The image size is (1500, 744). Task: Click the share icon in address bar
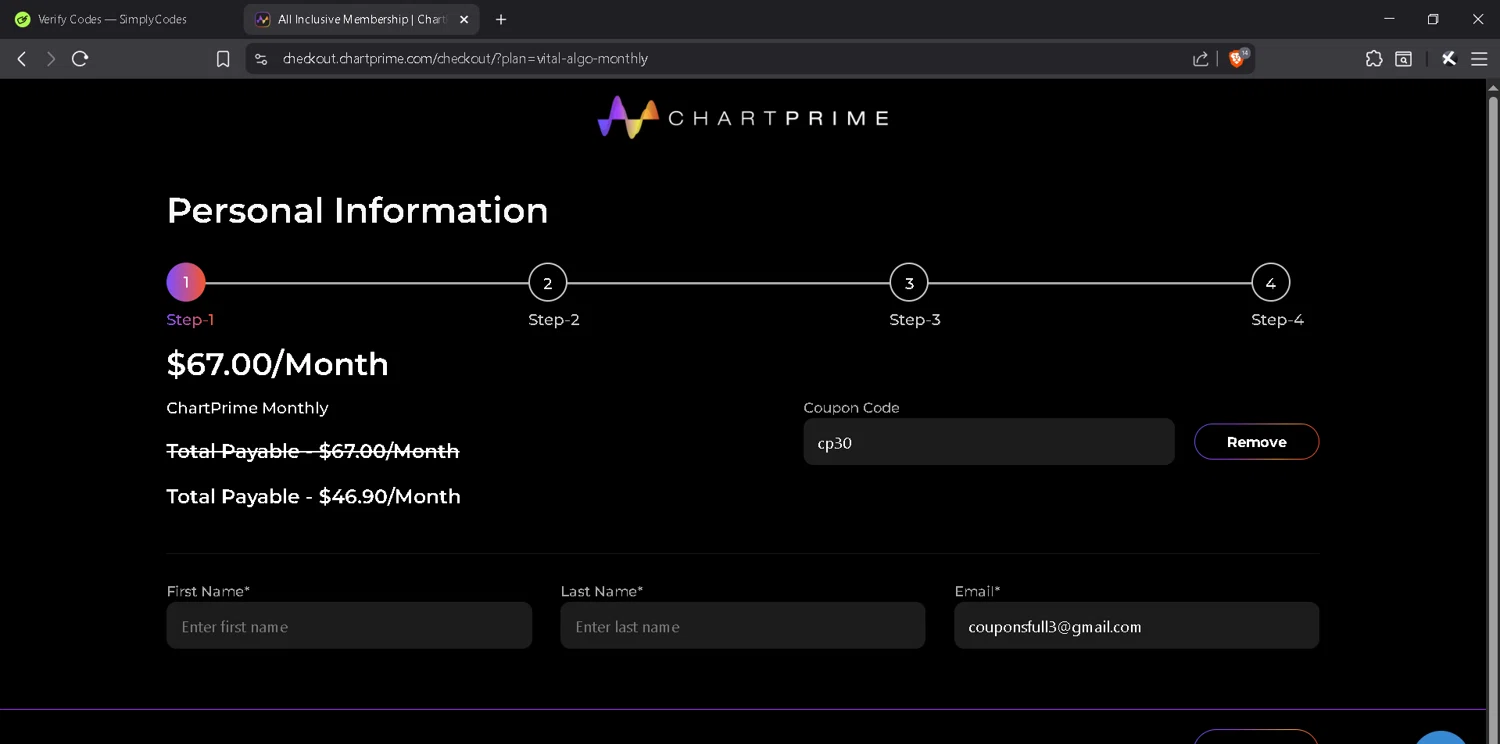pyautogui.click(x=1200, y=59)
